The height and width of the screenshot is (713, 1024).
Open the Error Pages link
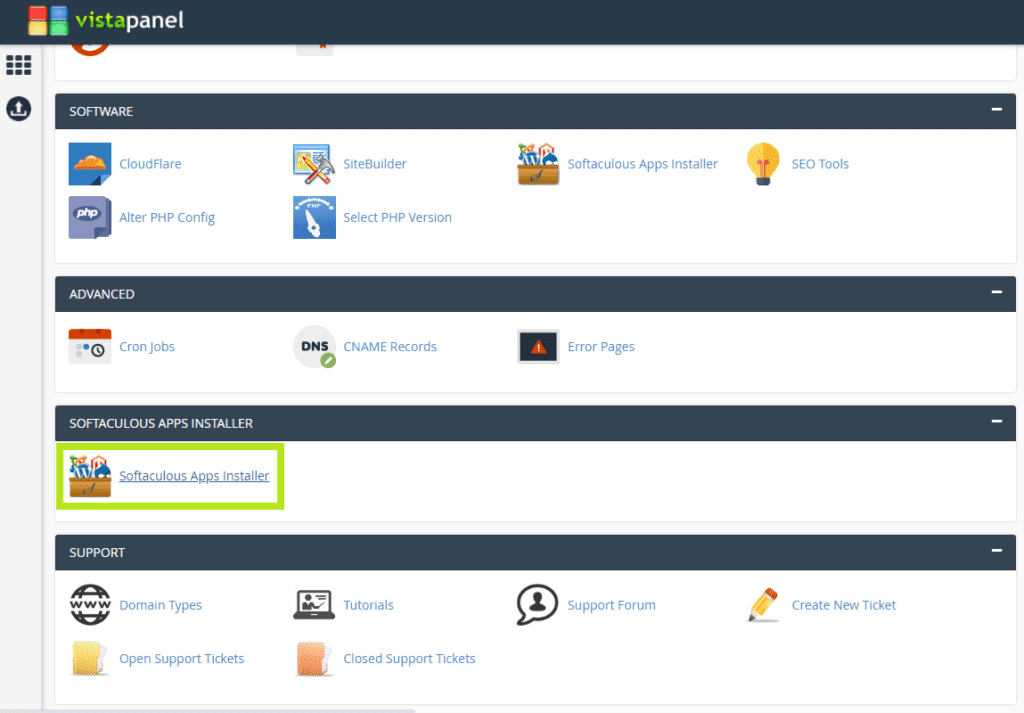(601, 347)
